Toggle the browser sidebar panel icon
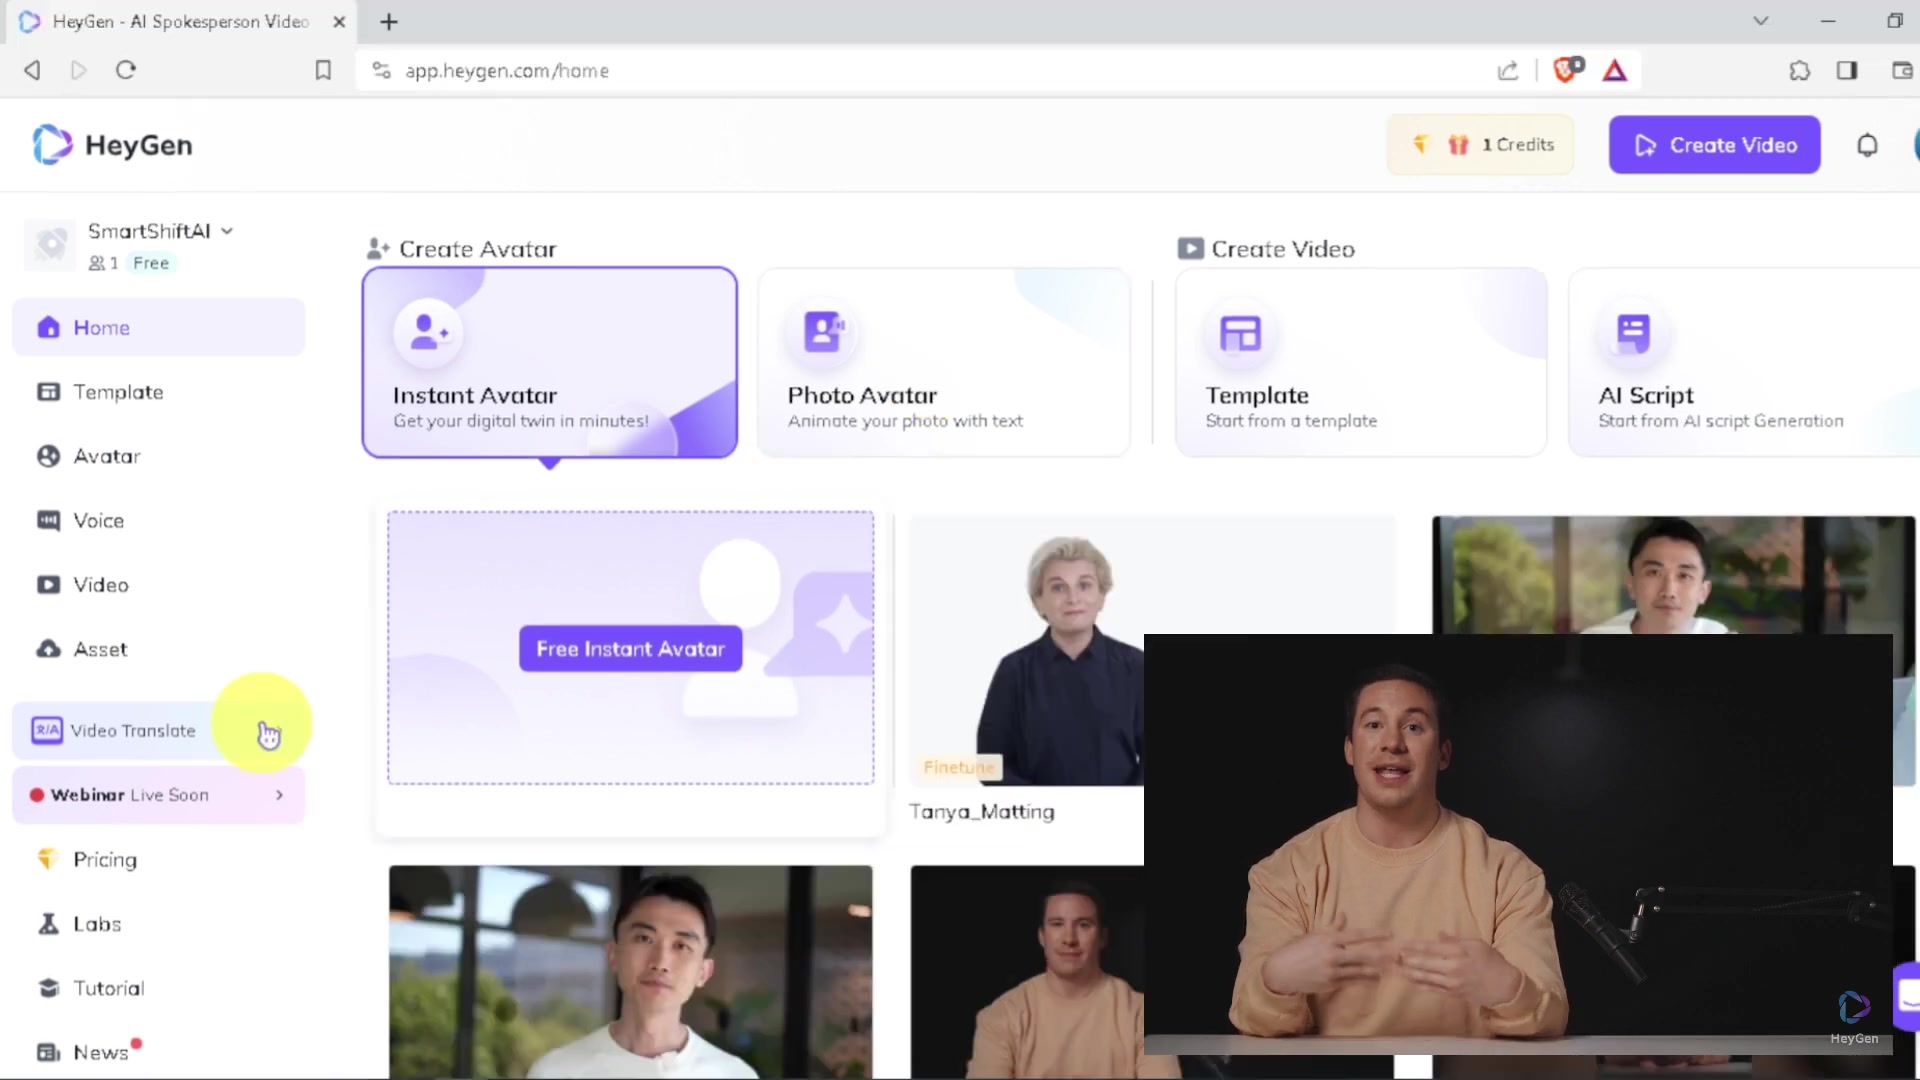The width and height of the screenshot is (1920, 1080). point(1847,70)
